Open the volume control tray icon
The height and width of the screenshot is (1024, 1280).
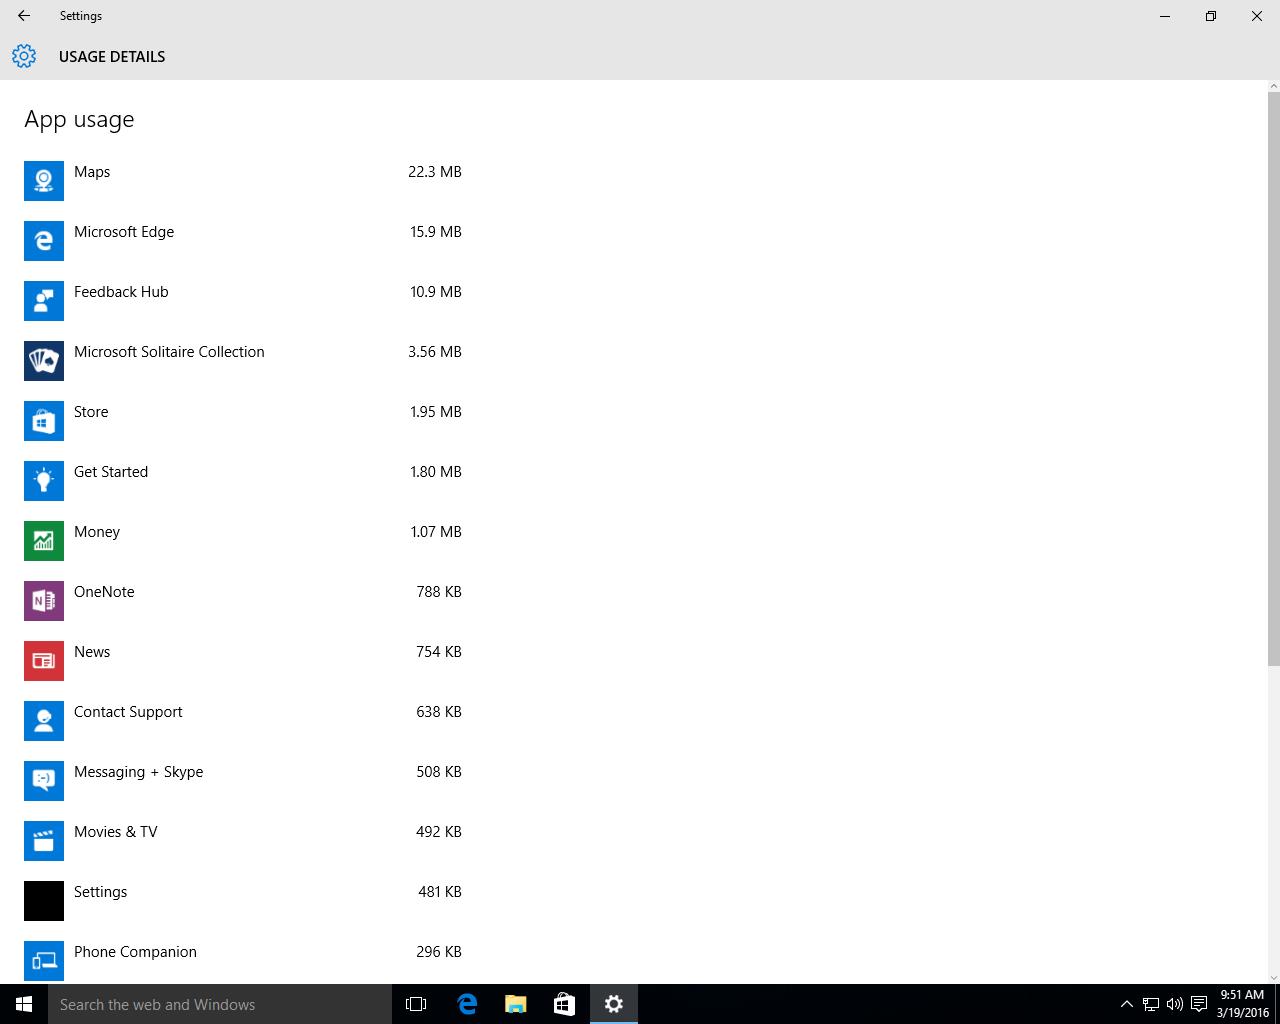[1175, 1004]
